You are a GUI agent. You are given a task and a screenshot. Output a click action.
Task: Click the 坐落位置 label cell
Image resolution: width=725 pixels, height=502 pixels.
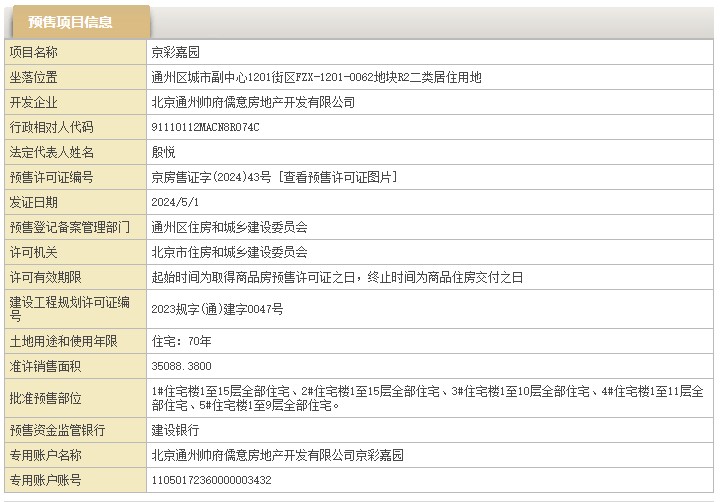click(x=76, y=77)
